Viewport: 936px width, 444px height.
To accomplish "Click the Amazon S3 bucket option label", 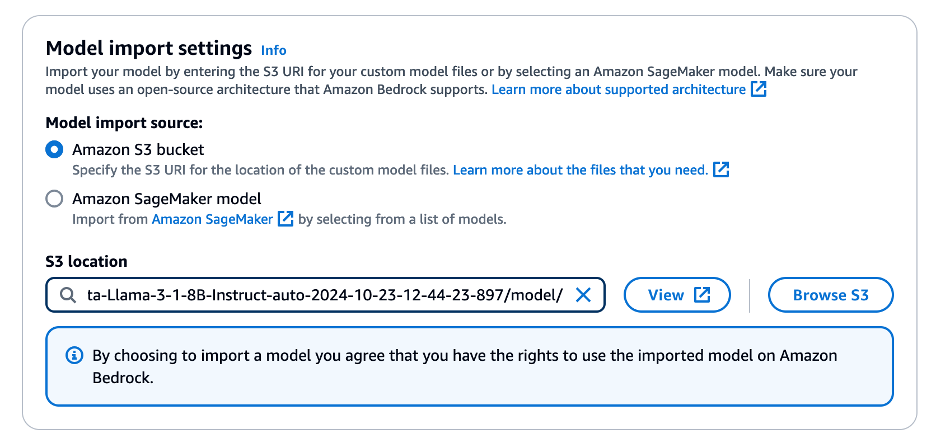I will click(137, 150).
